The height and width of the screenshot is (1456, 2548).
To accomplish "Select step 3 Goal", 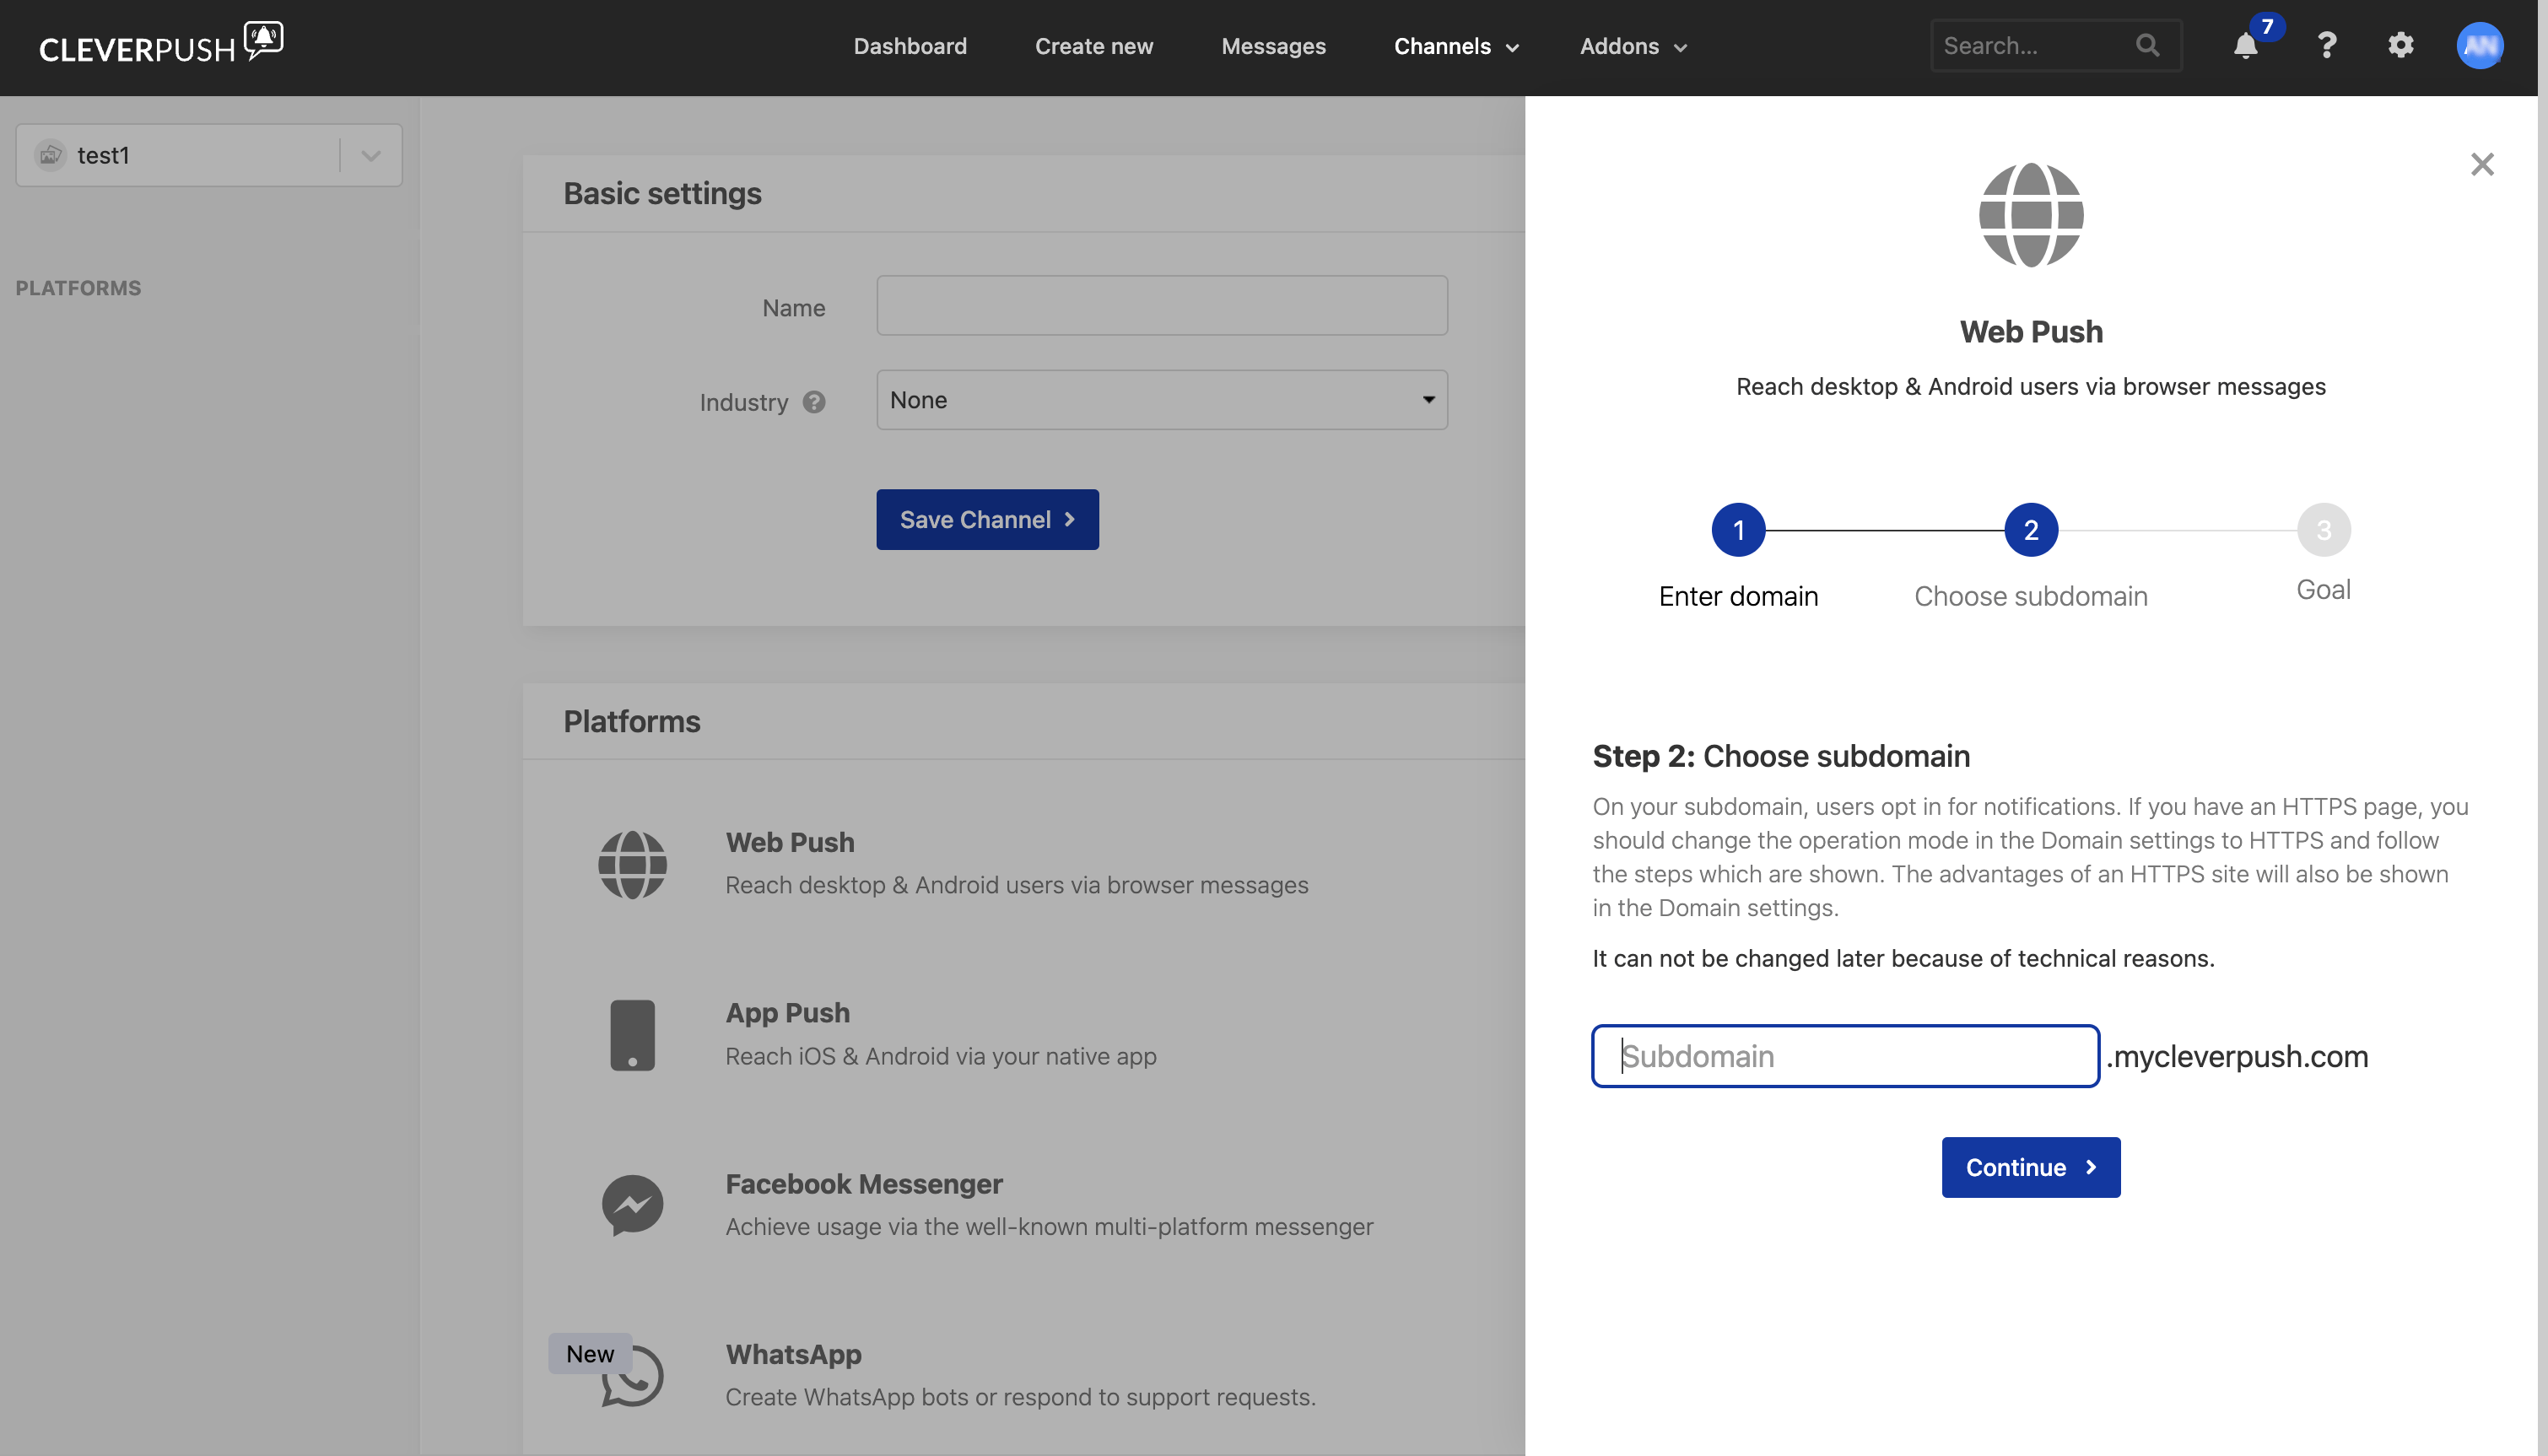I will point(2323,530).
